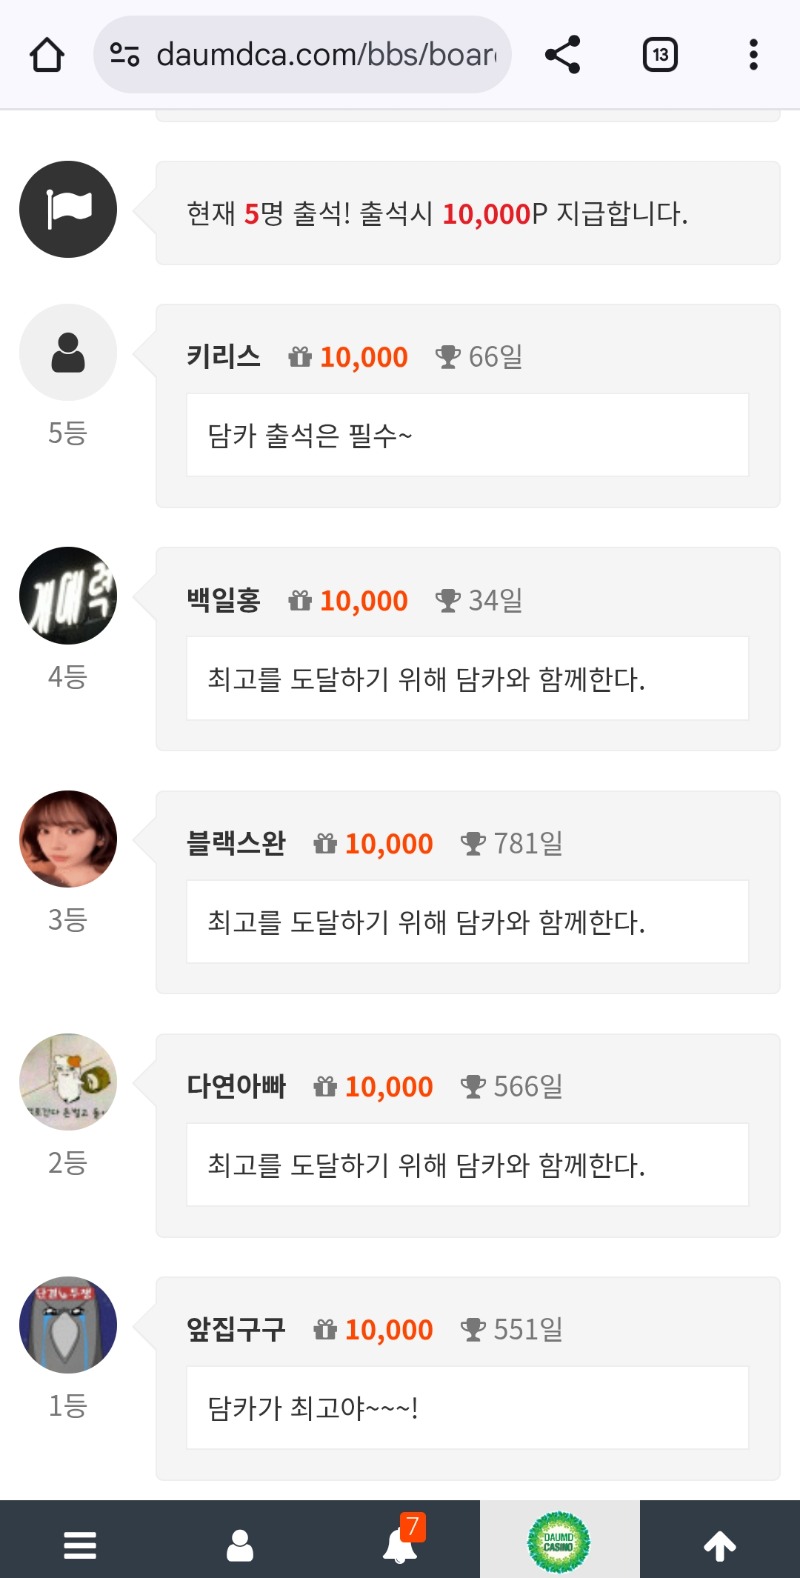Click the username 앞집구구

[236, 1329]
